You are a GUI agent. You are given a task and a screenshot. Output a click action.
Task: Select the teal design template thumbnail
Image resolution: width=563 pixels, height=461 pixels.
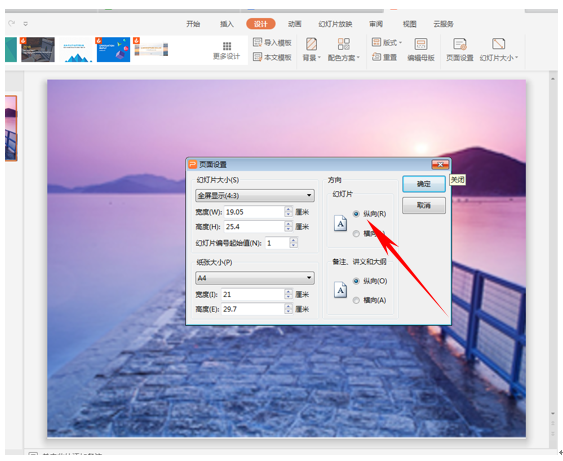[x=11, y=50]
